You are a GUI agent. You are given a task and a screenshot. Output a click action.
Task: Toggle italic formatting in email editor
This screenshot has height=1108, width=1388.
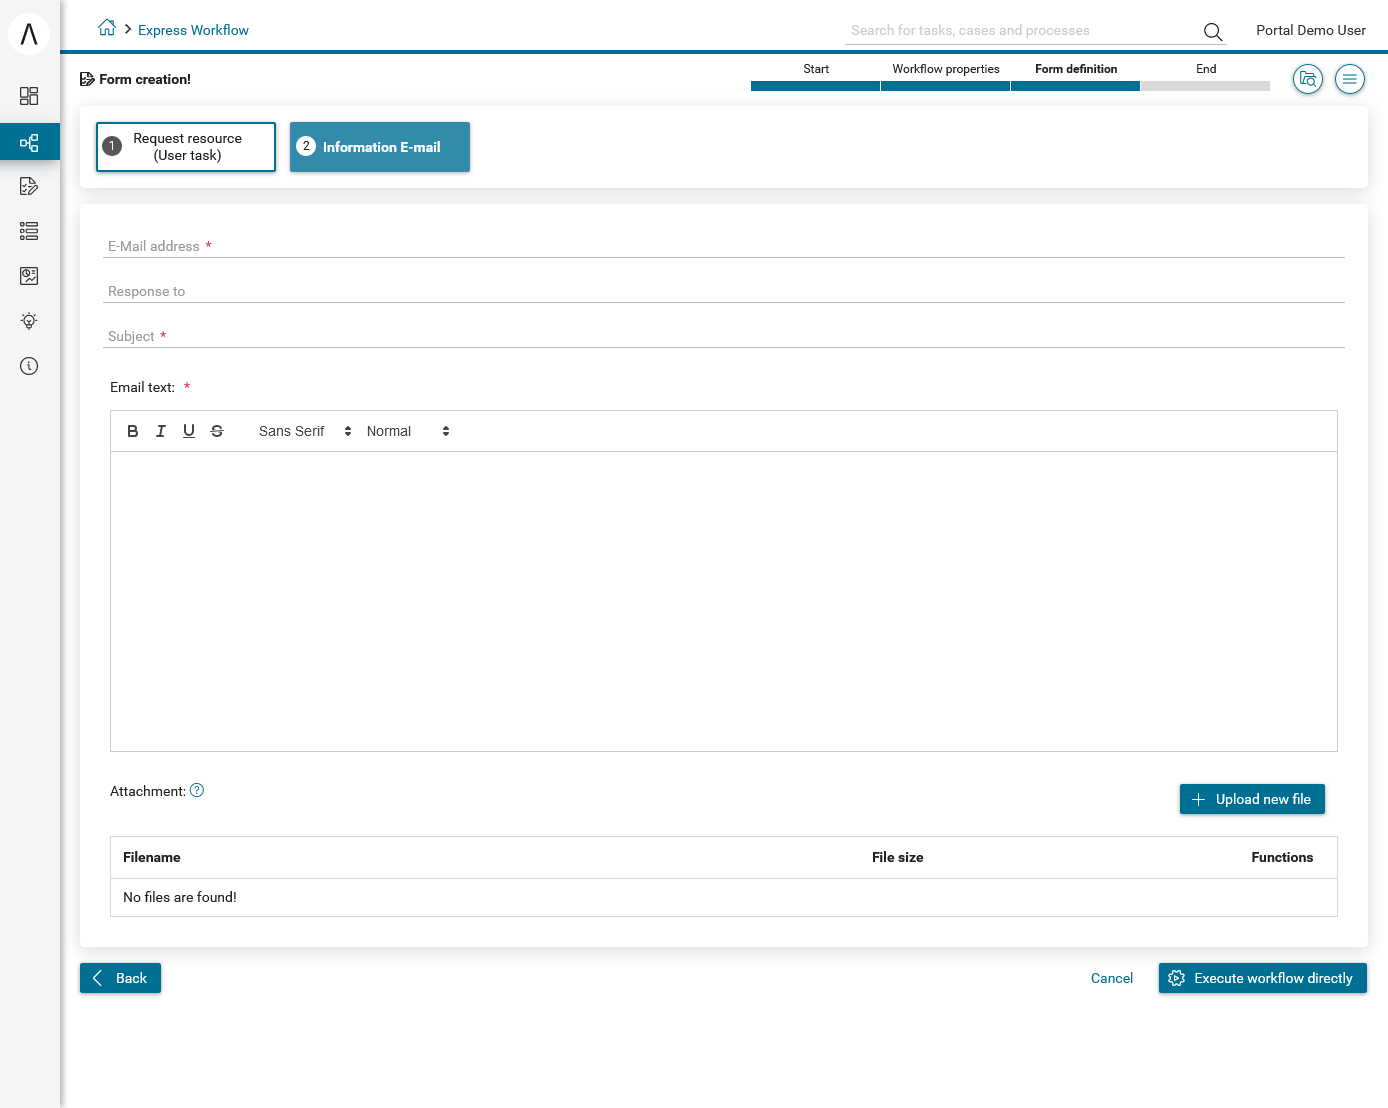[x=161, y=431]
